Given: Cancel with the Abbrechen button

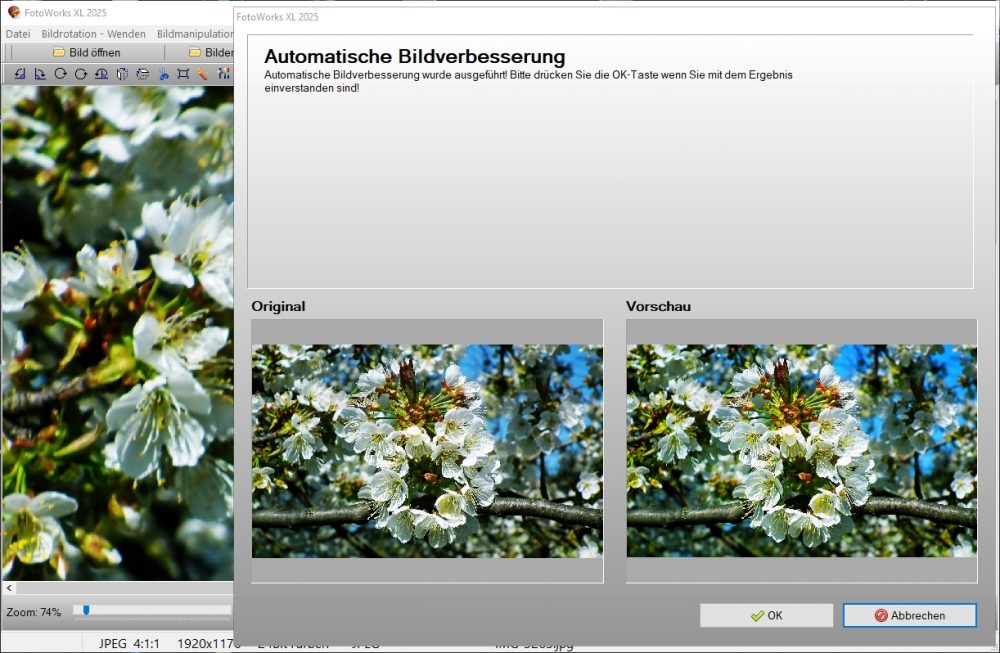Looking at the screenshot, I should 908,615.
